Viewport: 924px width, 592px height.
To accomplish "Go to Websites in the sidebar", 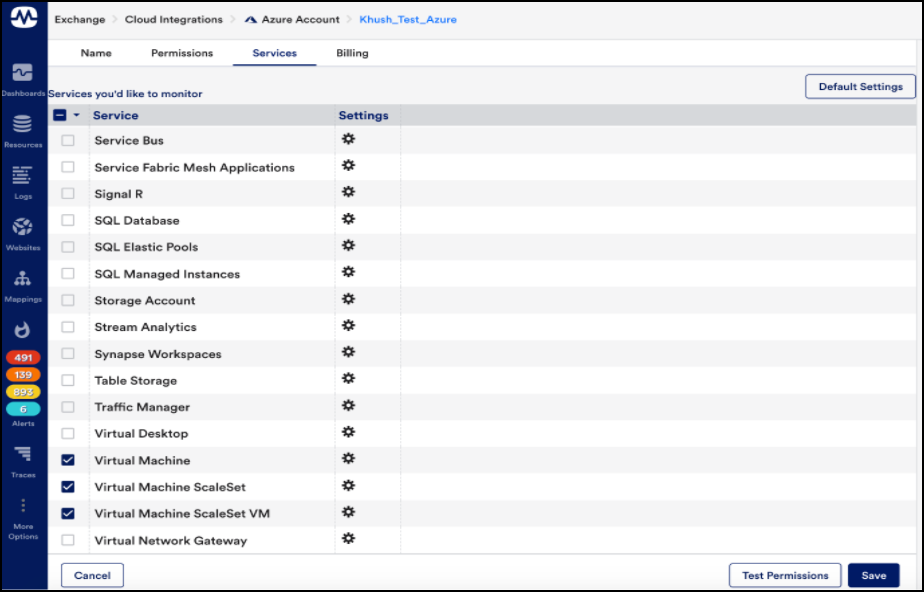I will (23, 234).
